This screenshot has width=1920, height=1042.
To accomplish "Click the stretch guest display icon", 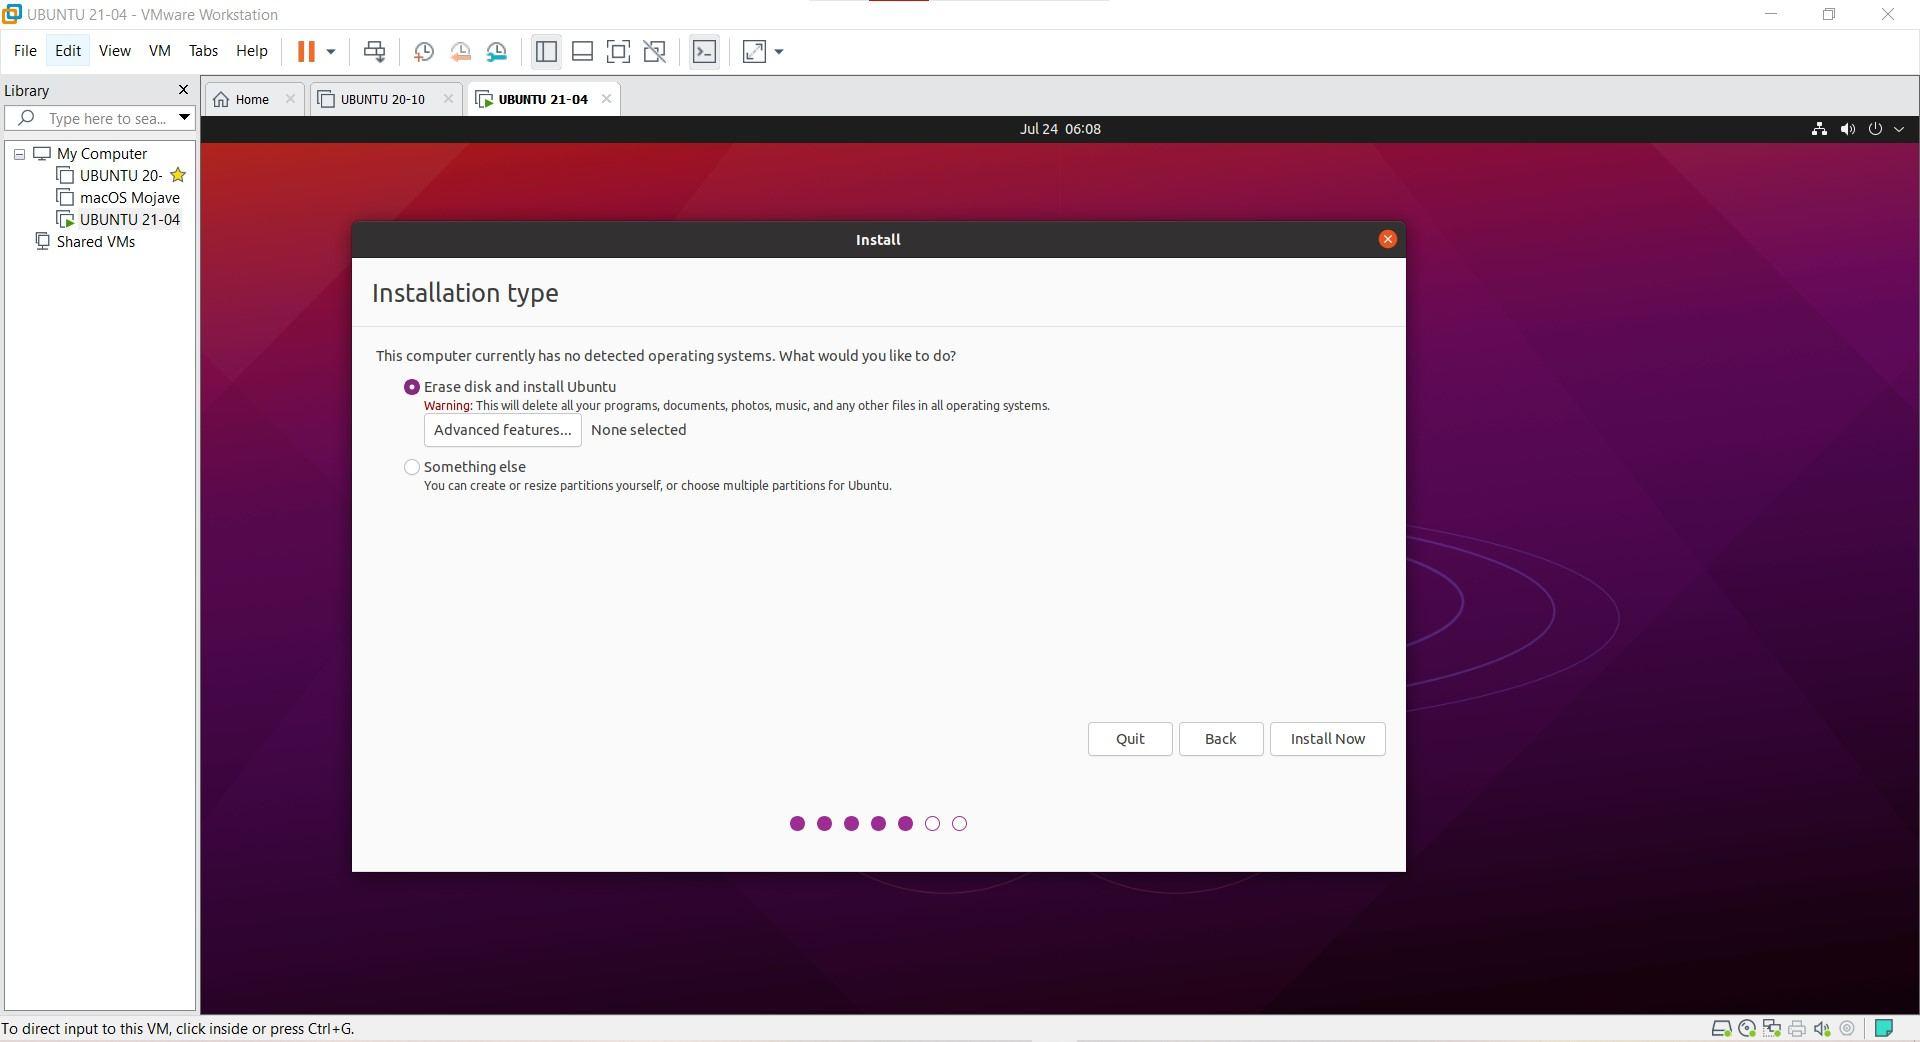I will 754,51.
